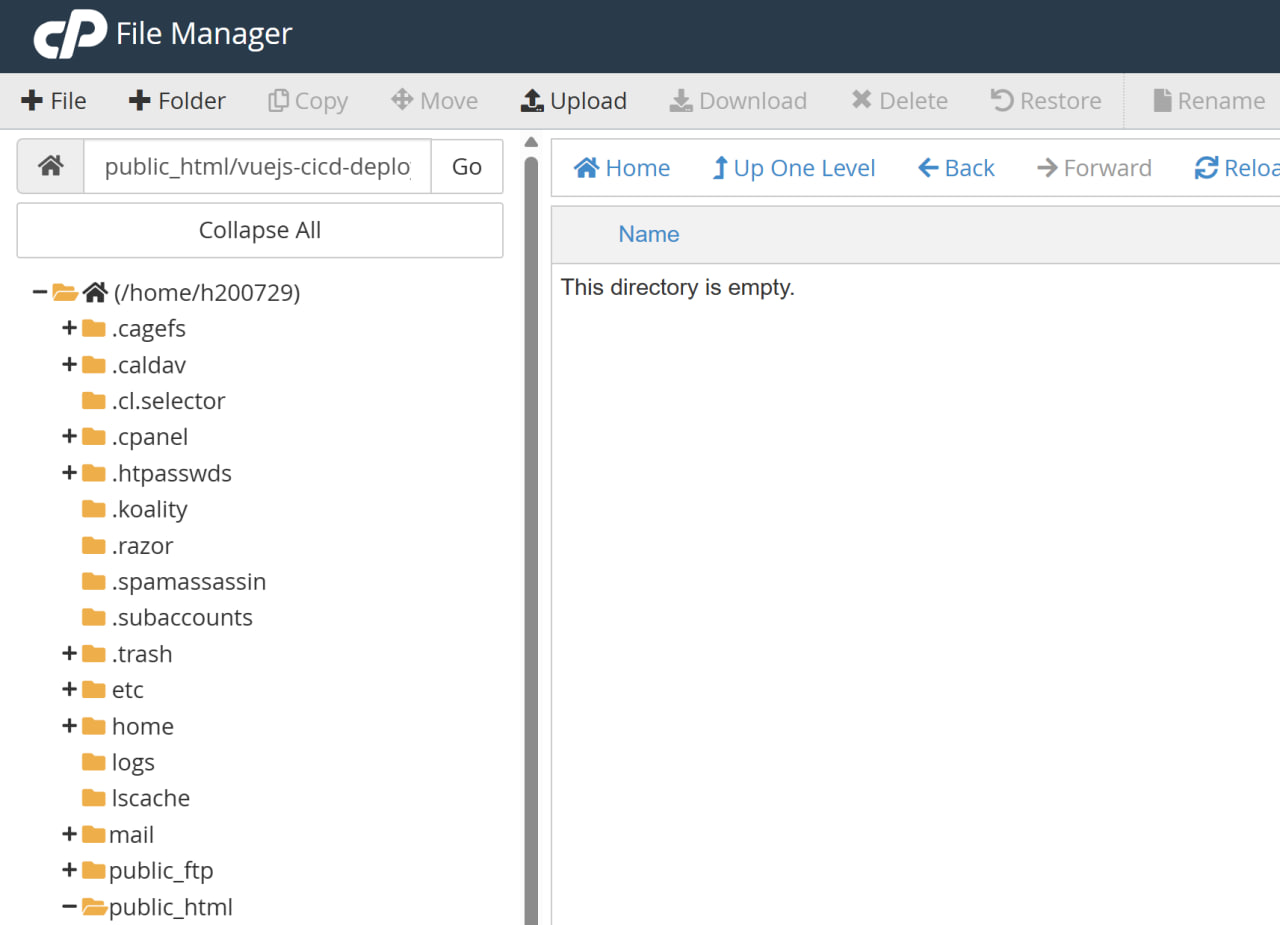Collapse the public_html folder

(69, 906)
